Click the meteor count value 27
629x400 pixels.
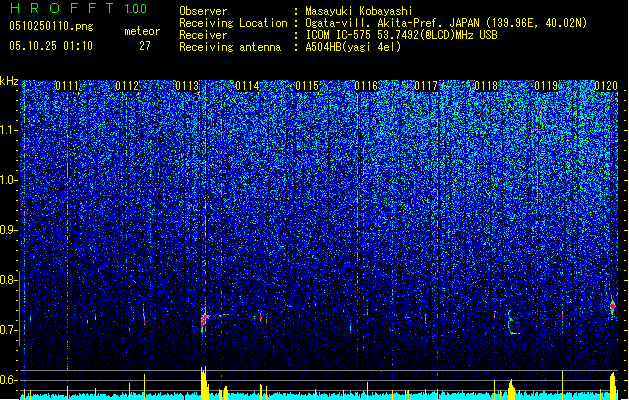pos(145,46)
